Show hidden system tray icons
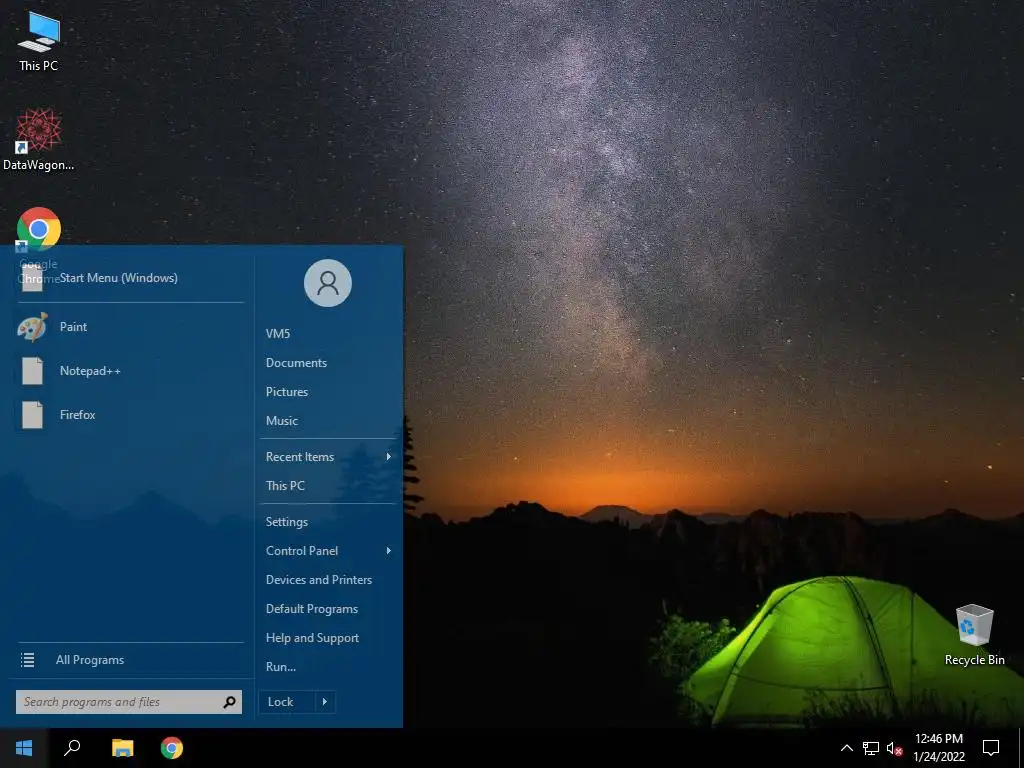1024x768 pixels. pos(846,748)
